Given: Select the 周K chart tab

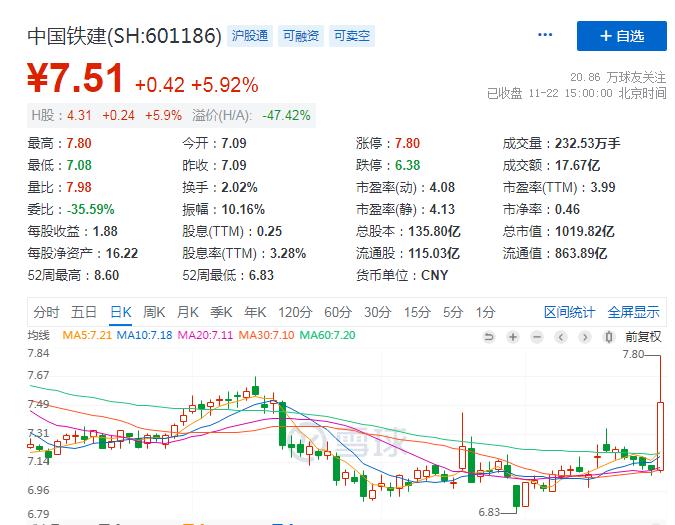Looking at the screenshot, I should pos(154,312).
